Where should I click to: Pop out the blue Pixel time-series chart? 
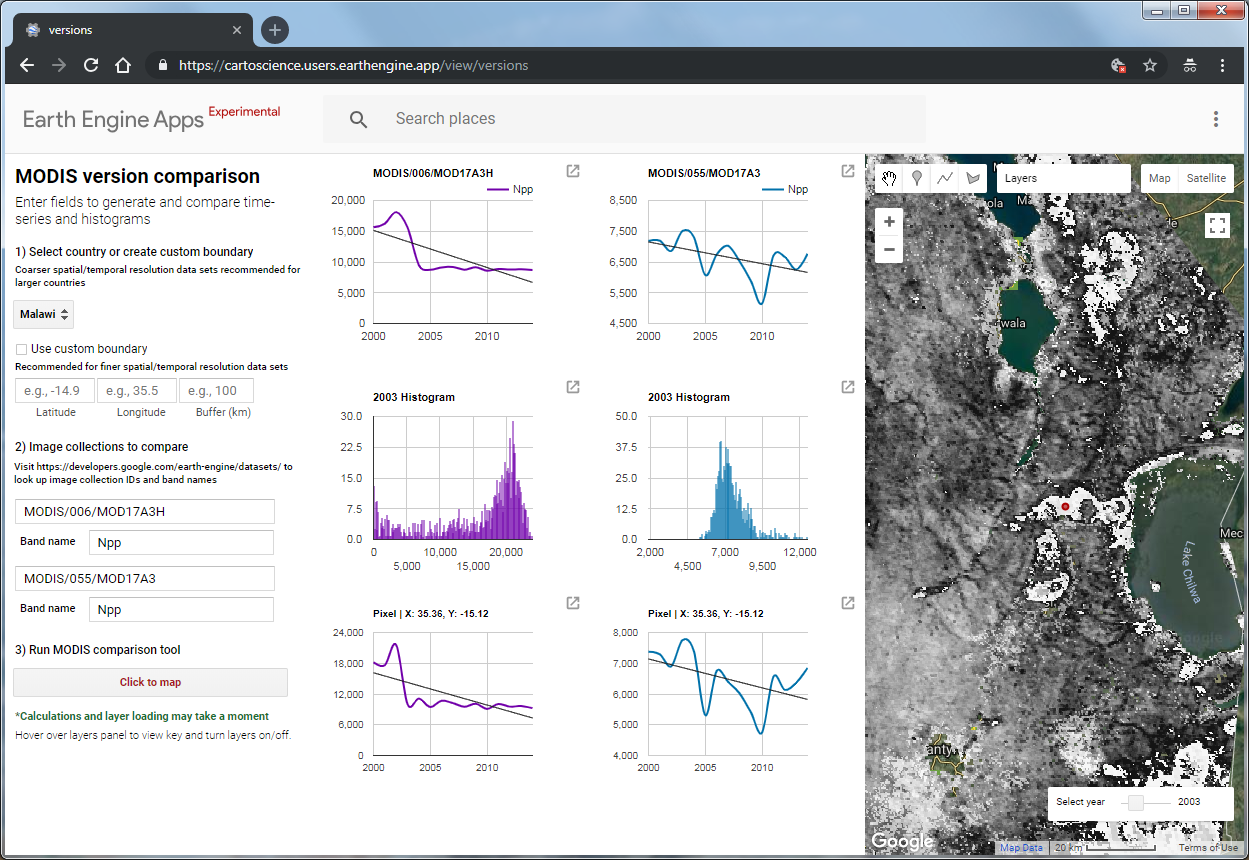coord(848,603)
